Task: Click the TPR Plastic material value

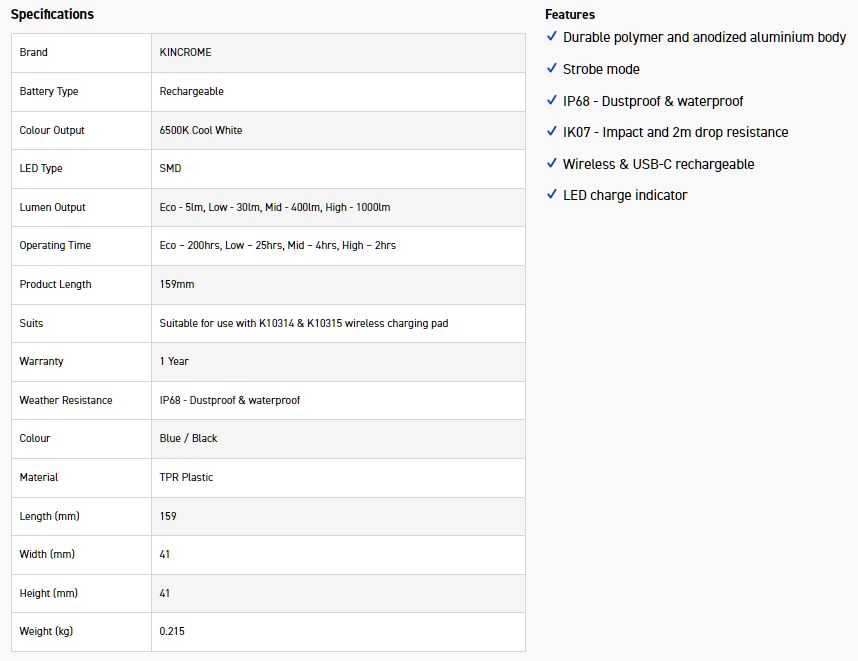Action: click(x=187, y=477)
